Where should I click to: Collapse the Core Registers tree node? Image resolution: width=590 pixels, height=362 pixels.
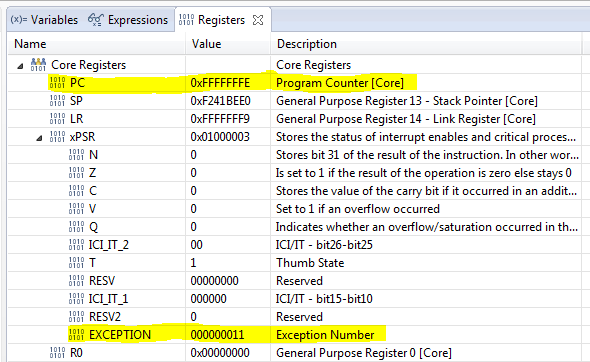tap(20, 66)
